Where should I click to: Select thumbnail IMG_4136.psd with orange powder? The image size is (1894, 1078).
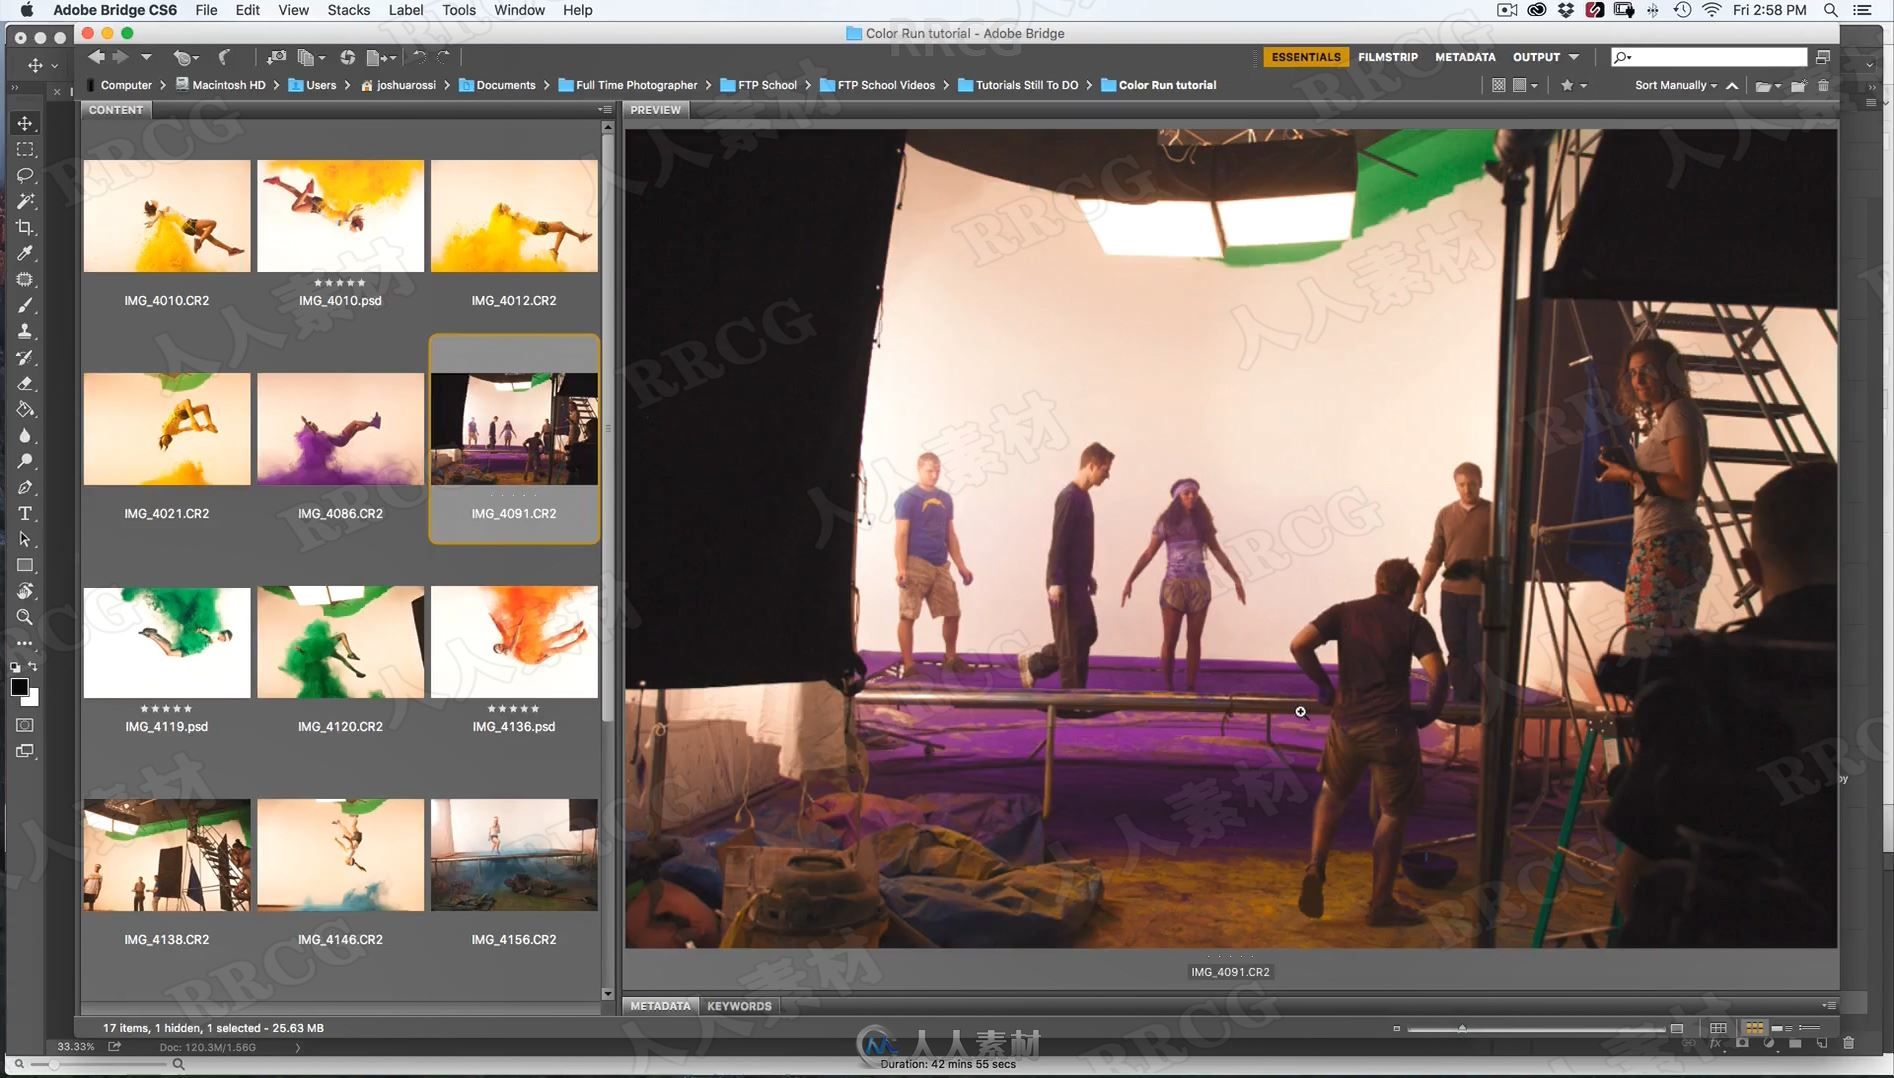coord(514,642)
